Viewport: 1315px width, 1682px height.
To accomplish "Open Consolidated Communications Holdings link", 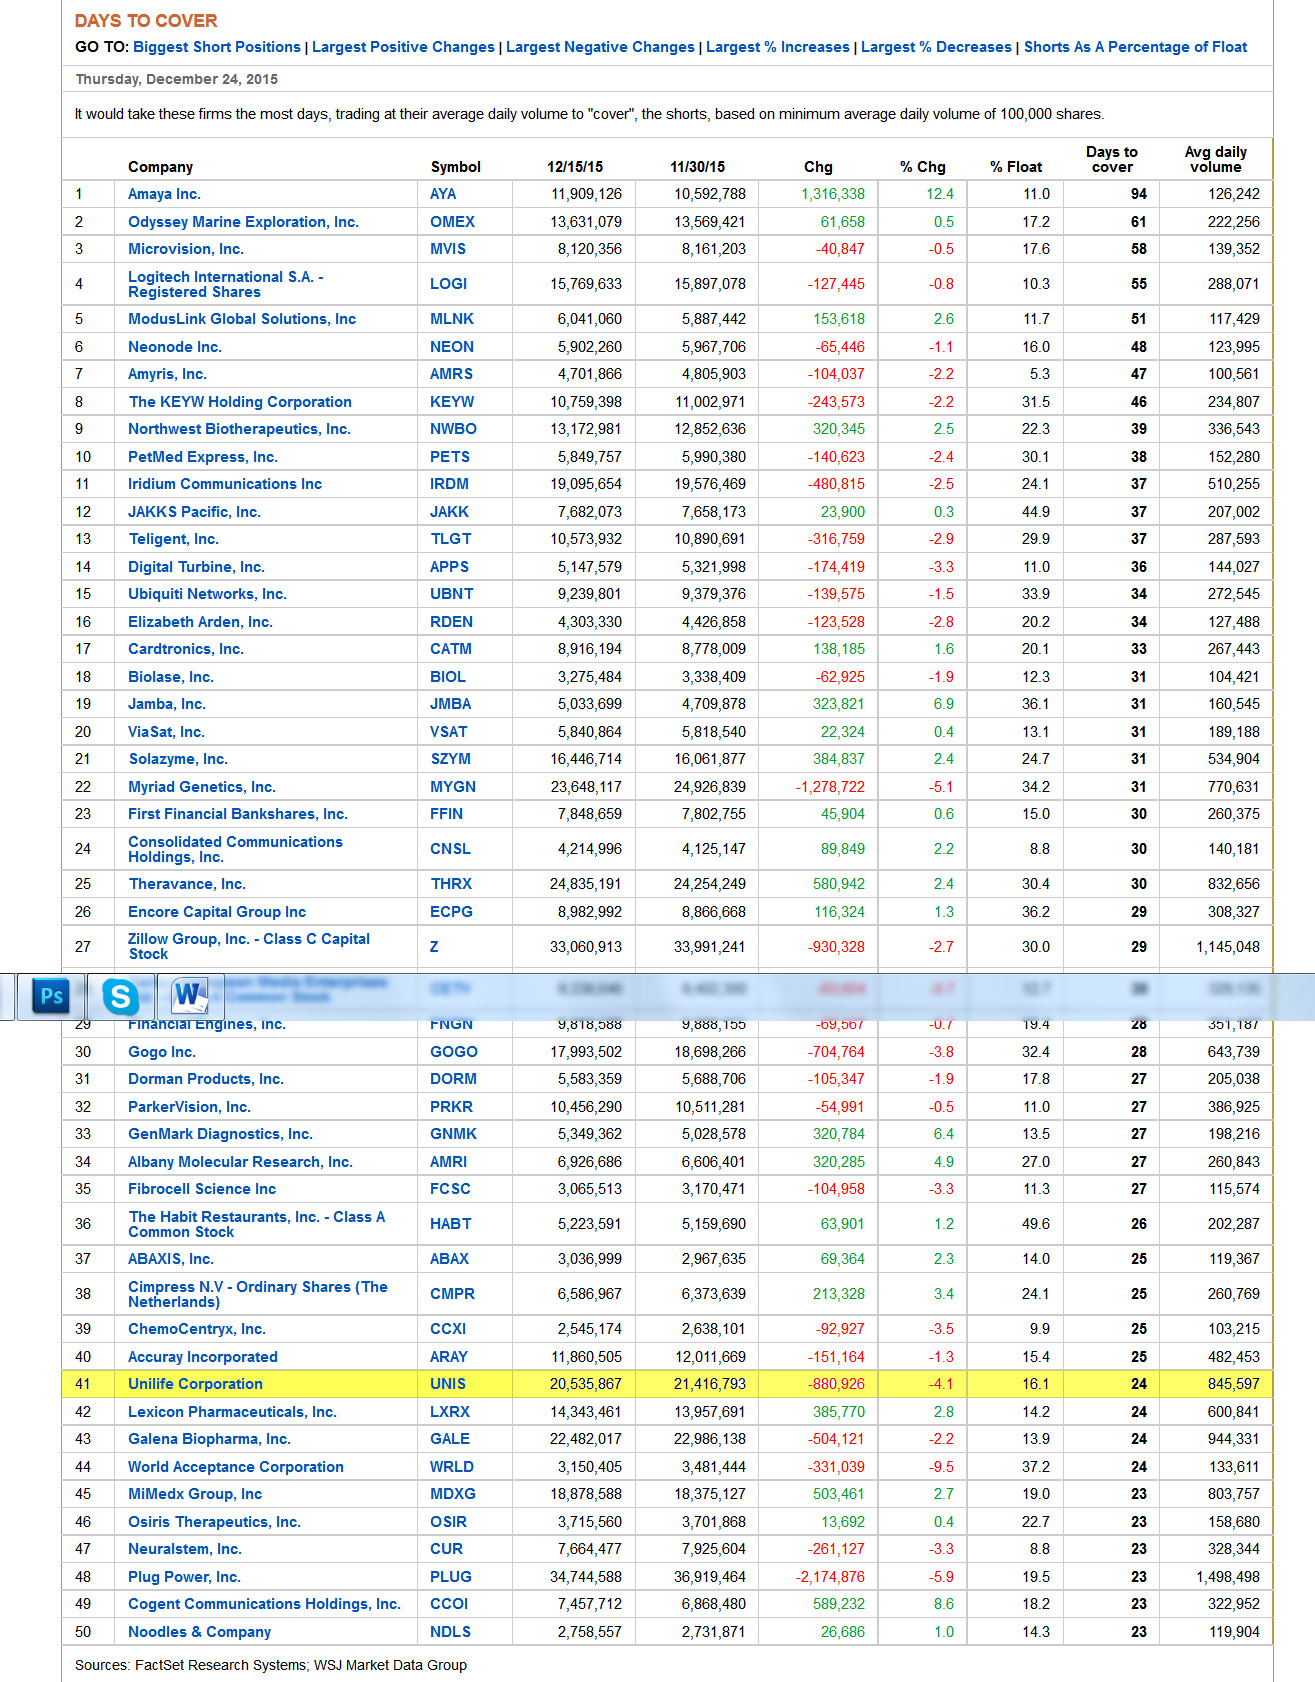I will (235, 849).
